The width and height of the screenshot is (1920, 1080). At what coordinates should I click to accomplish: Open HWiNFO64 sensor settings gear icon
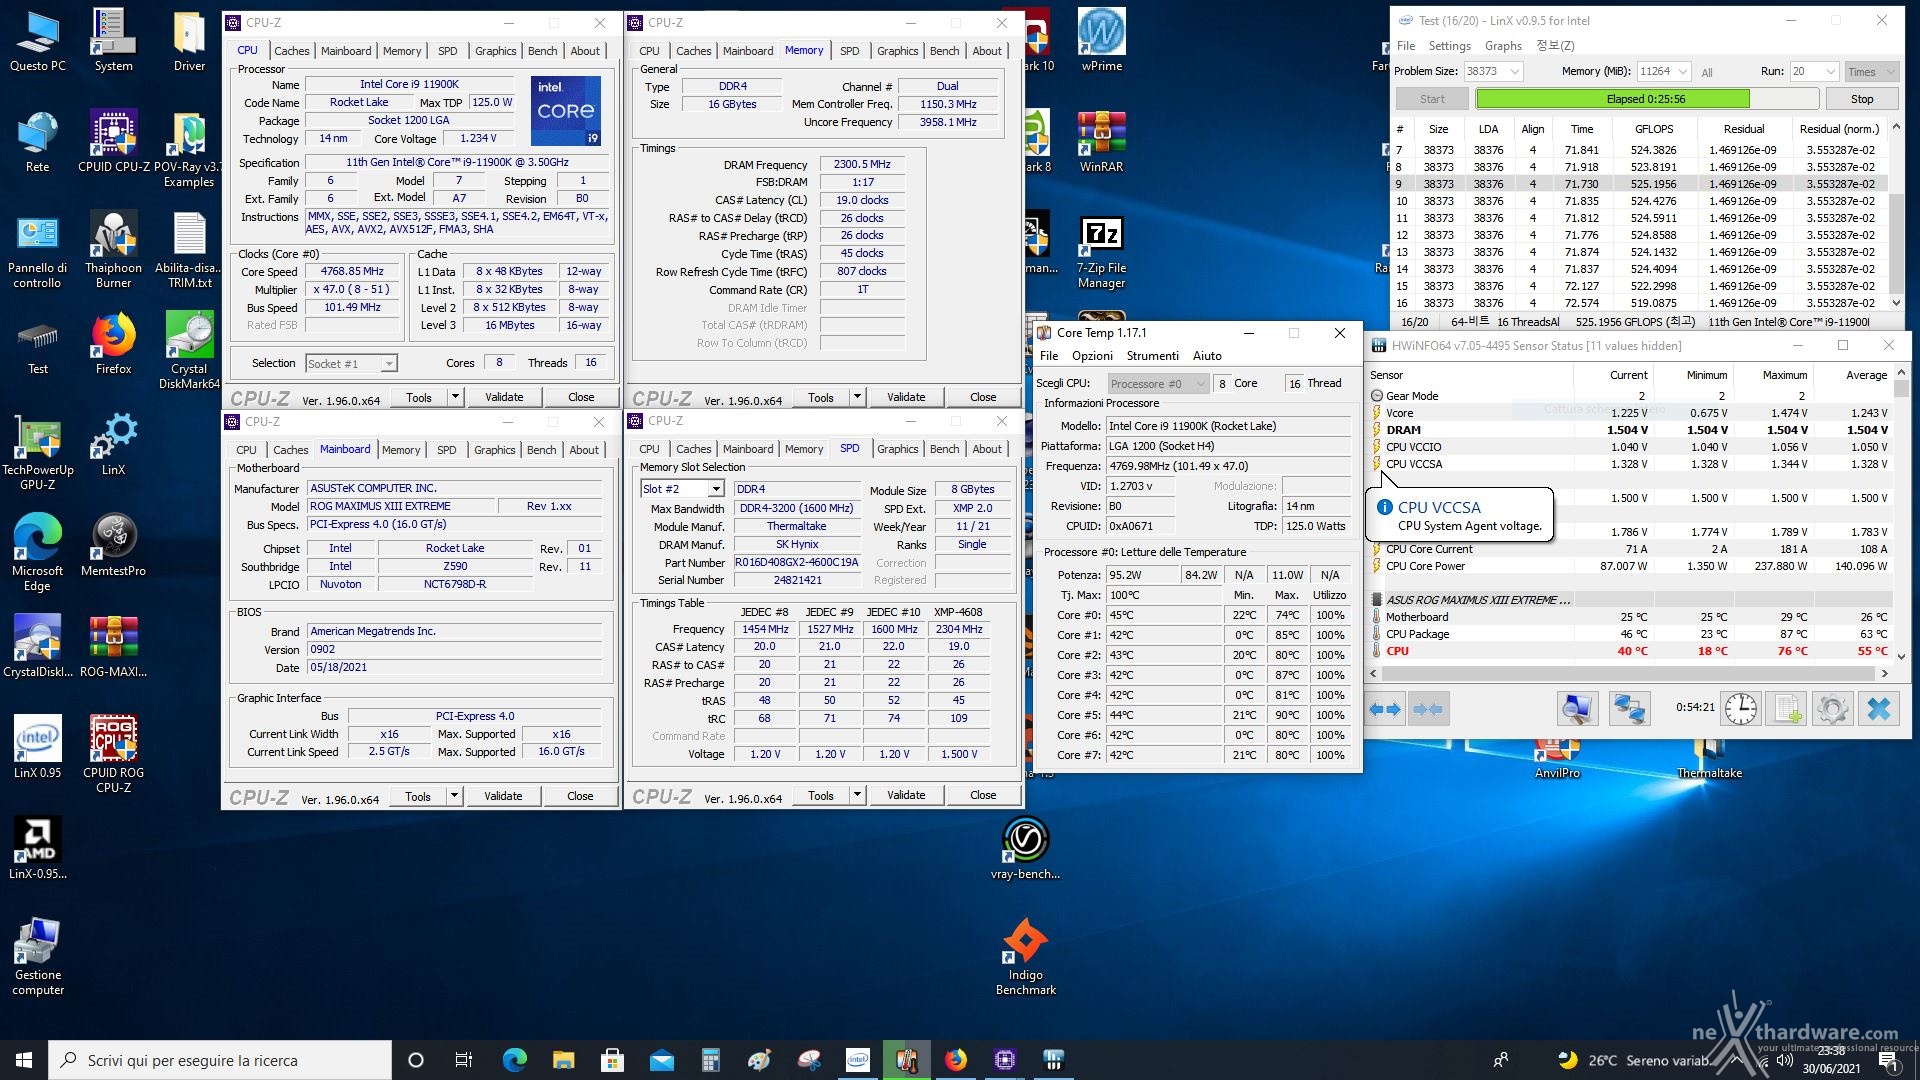click(x=1833, y=709)
